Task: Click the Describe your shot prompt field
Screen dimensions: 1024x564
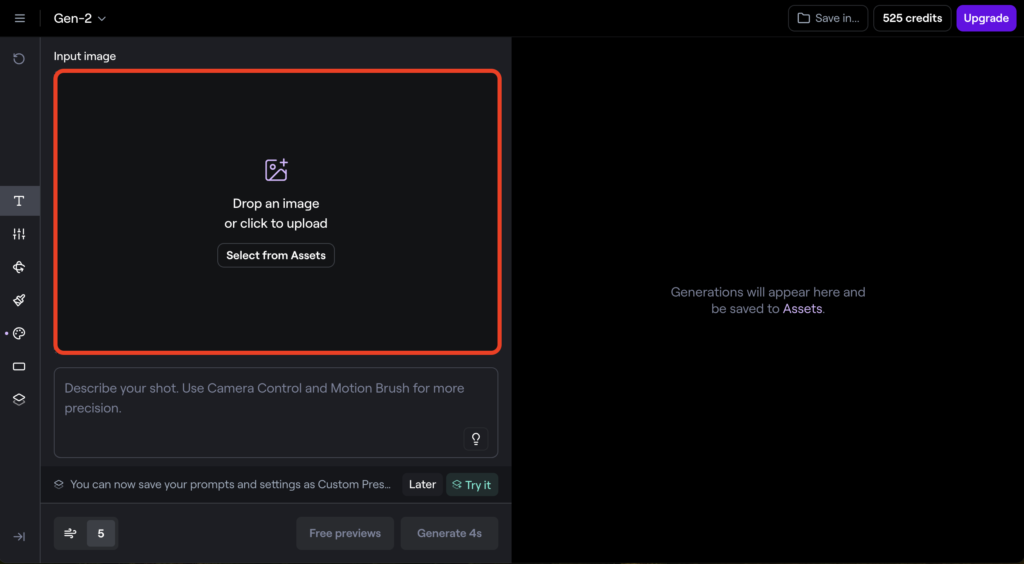Action: [x=260, y=398]
